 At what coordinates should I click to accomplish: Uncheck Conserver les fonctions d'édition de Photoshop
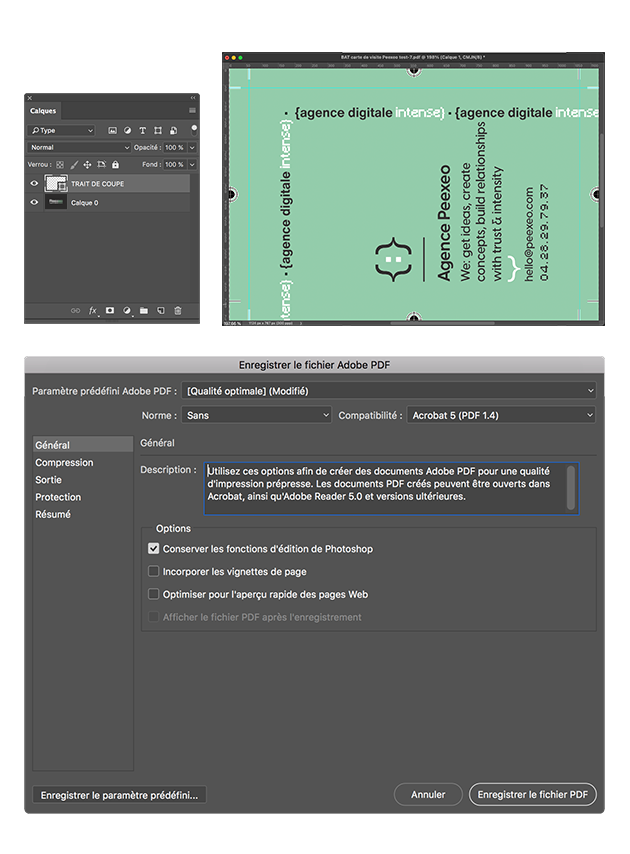pos(154,548)
